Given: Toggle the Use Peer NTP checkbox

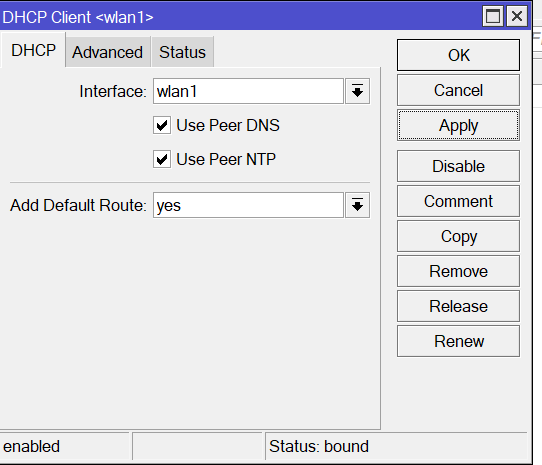Looking at the screenshot, I should [x=162, y=159].
